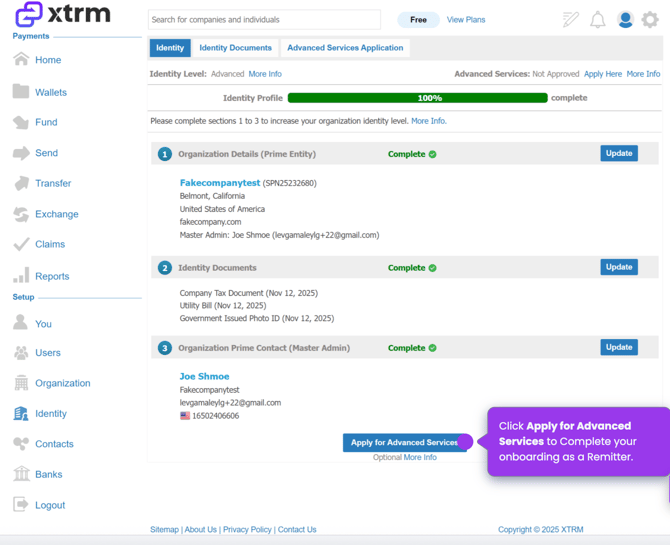
Task: Click the Identity Profile progress bar
Action: [x=417, y=98]
